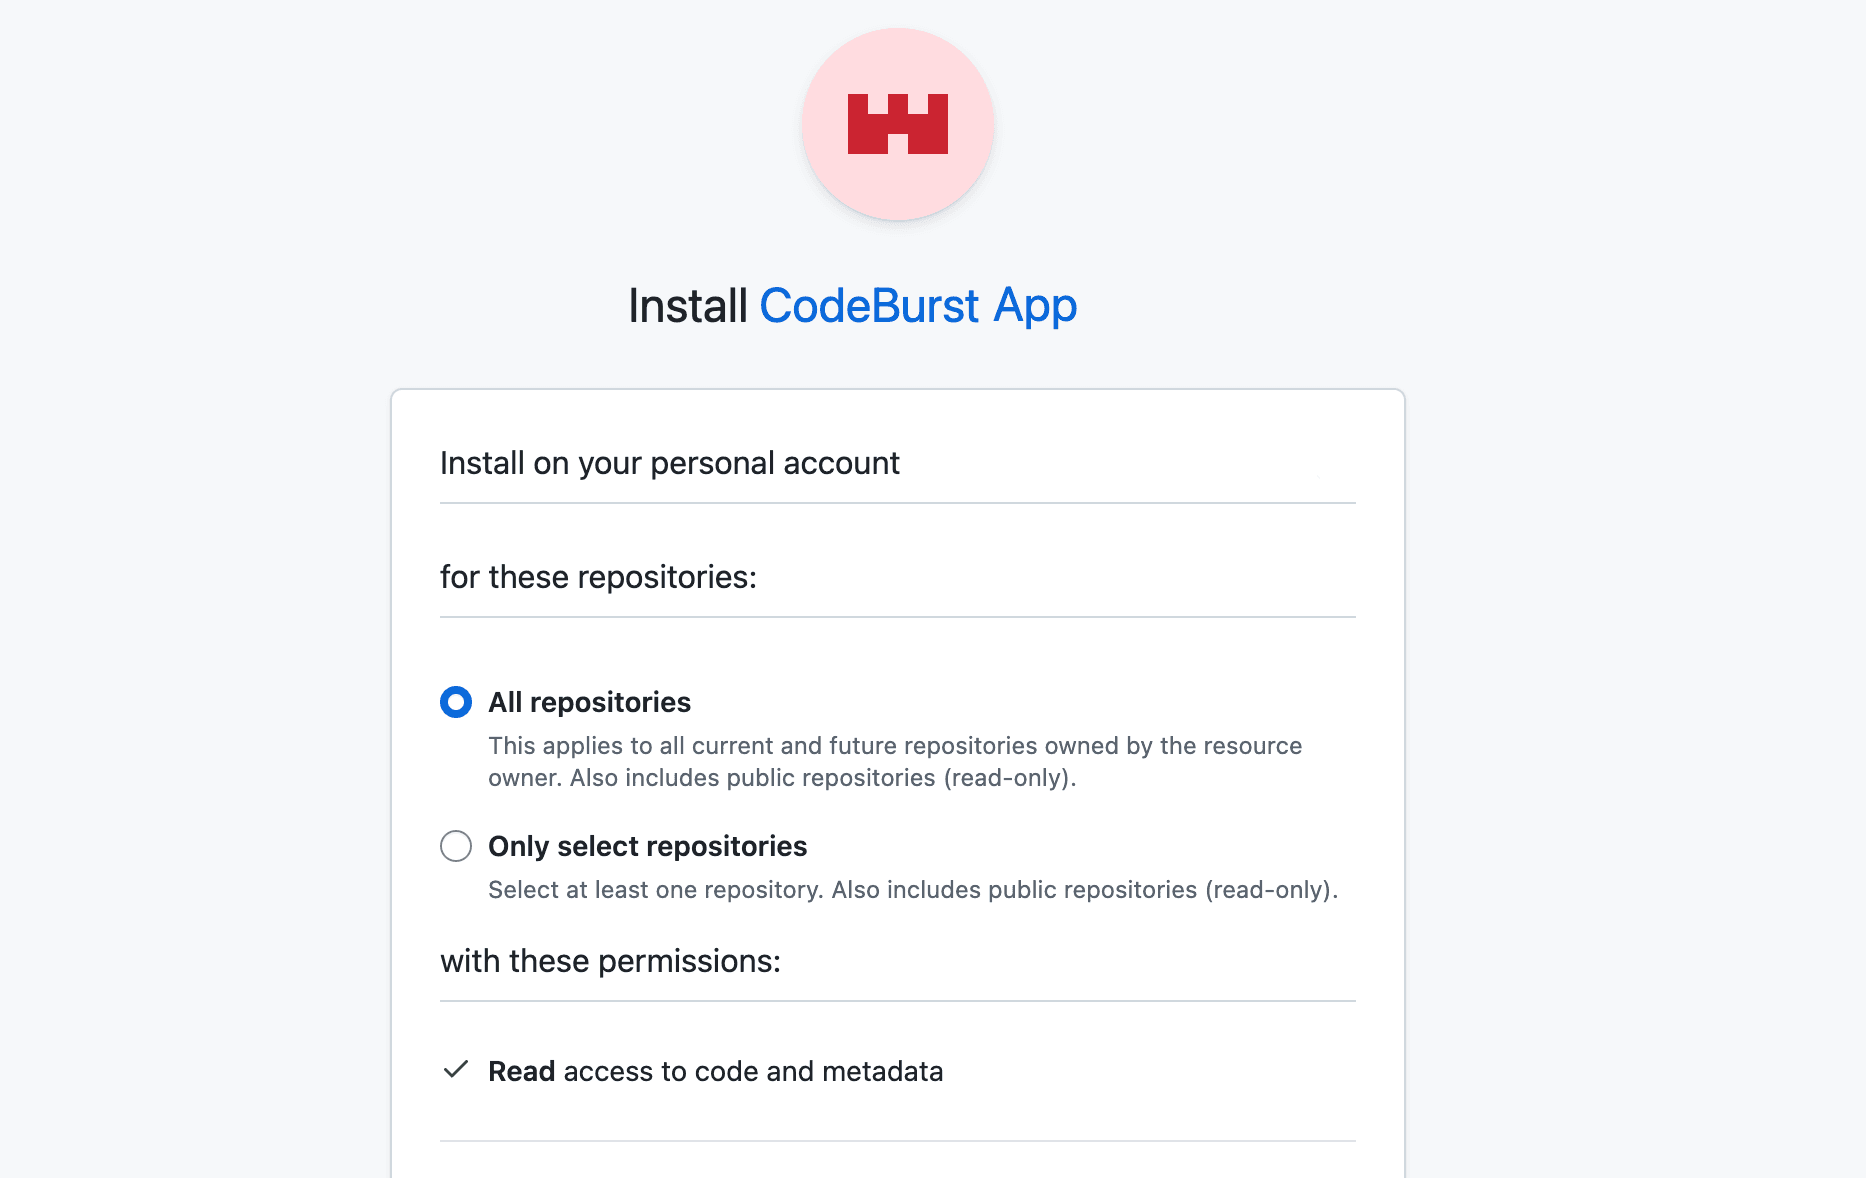Click the word Install in the page title
This screenshot has width=1866, height=1178.
coord(688,306)
